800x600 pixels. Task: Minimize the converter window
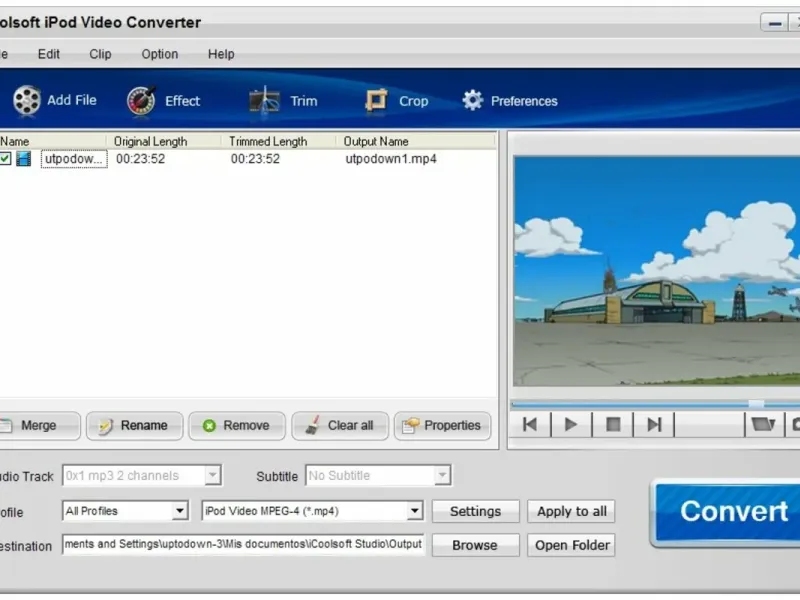point(775,23)
